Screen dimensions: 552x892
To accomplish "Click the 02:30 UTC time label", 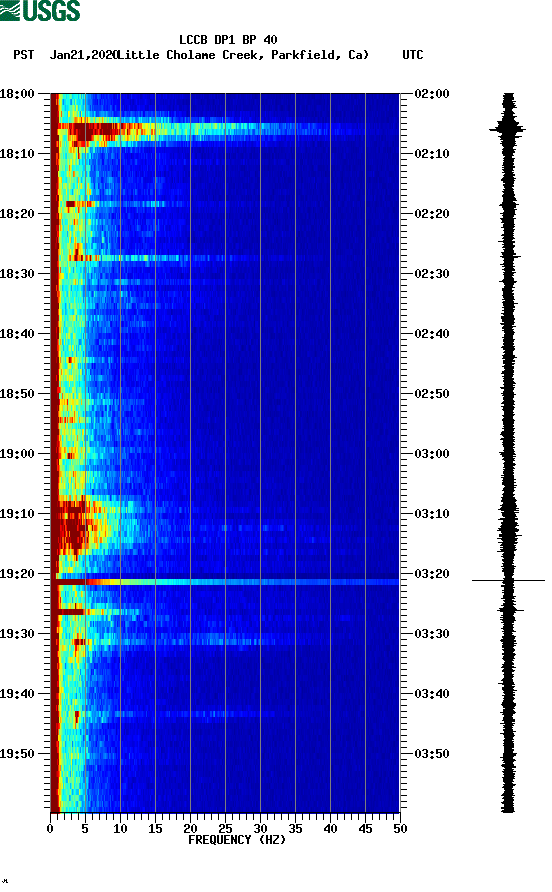I will click(432, 274).
